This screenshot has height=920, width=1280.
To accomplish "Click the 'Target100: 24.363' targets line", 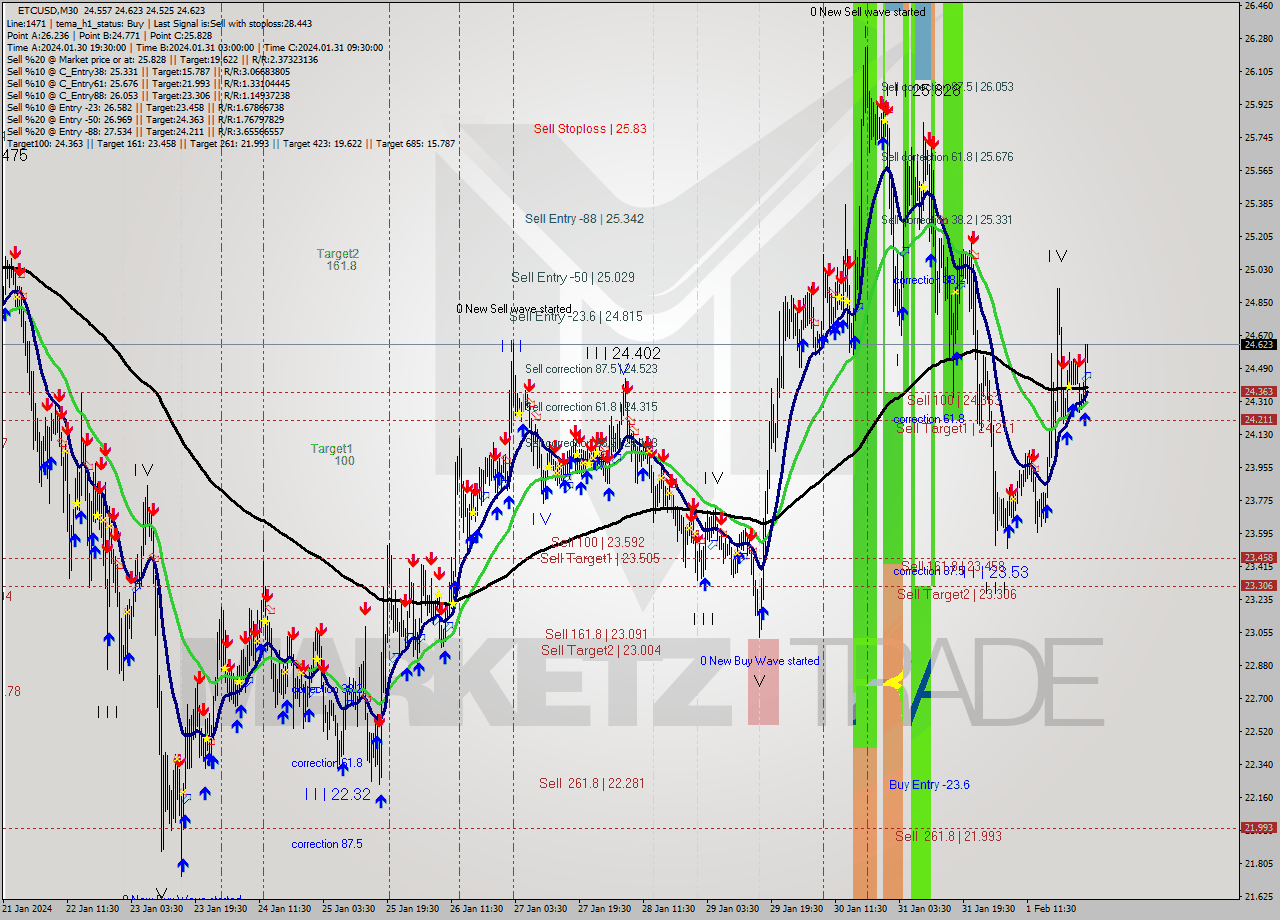I will pos(230,143).
